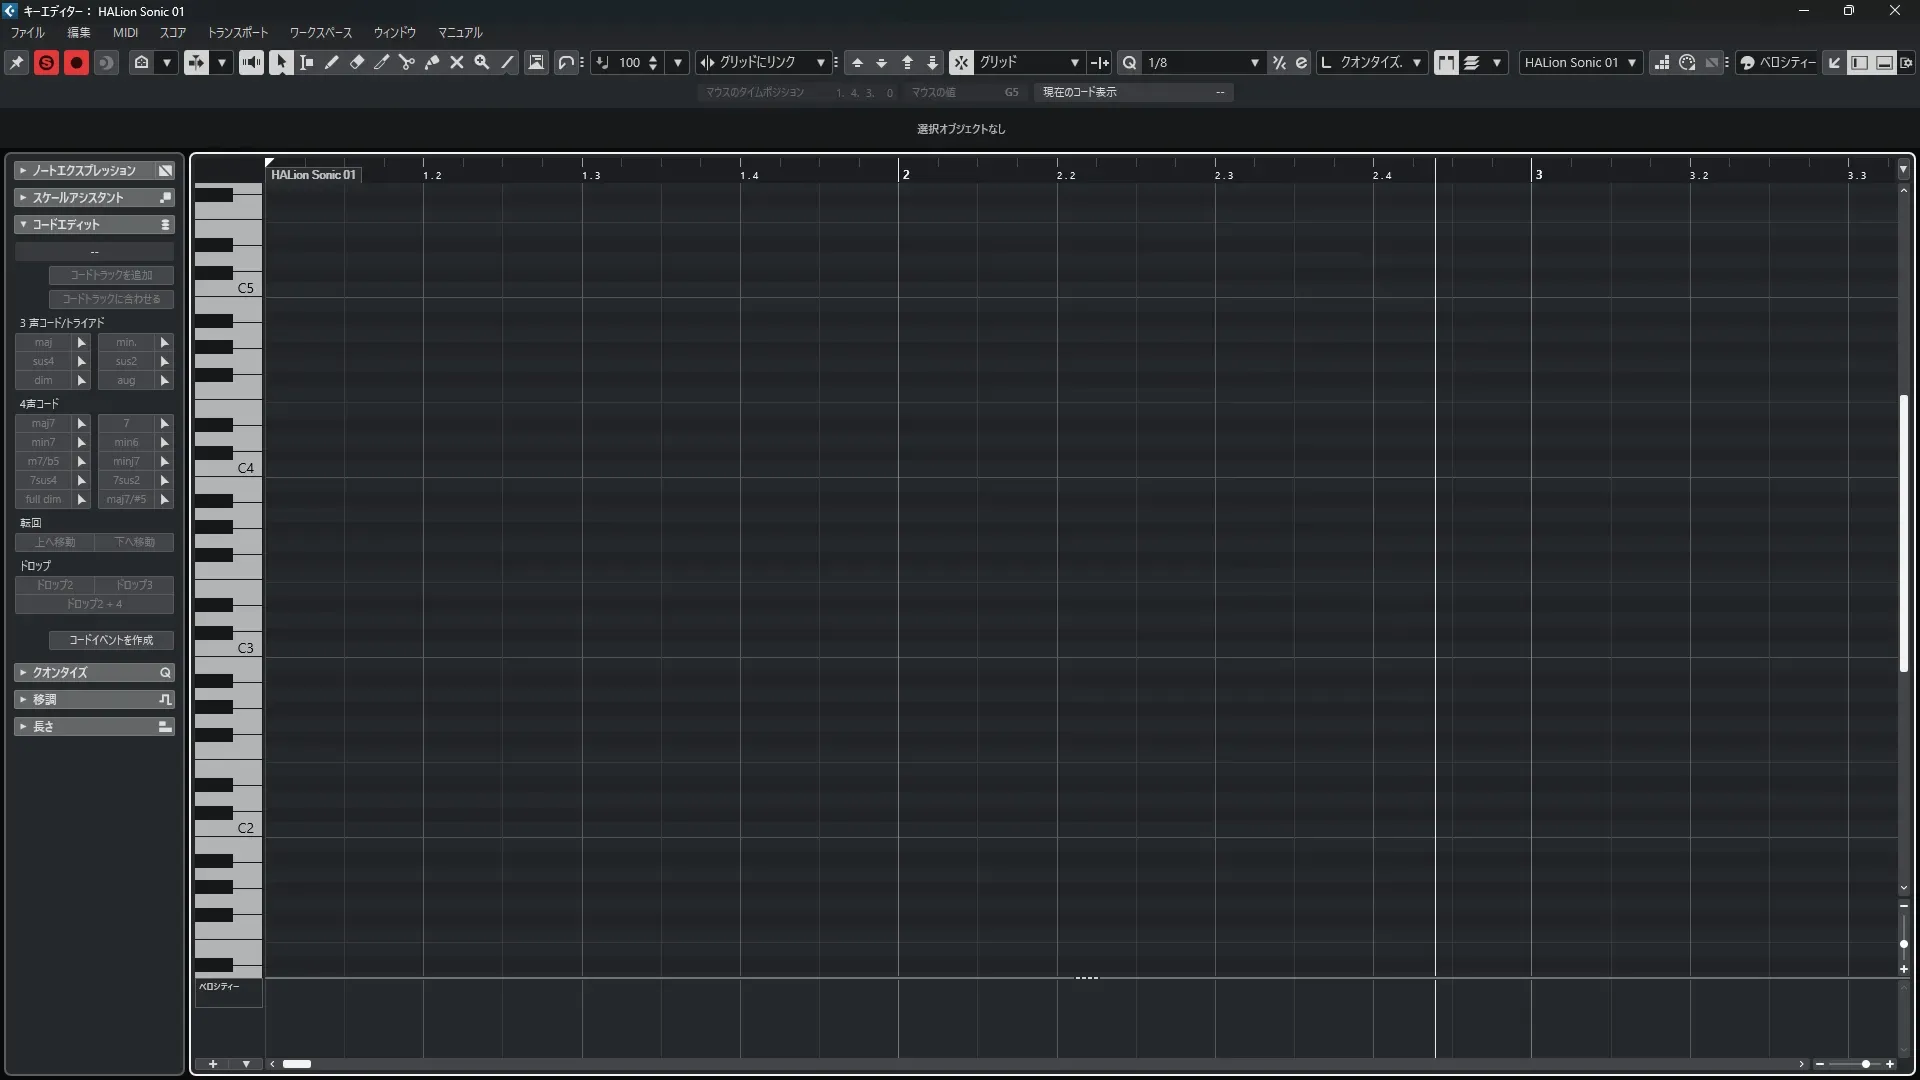
Task: Select the Glue tool
Action: (432, 62)
